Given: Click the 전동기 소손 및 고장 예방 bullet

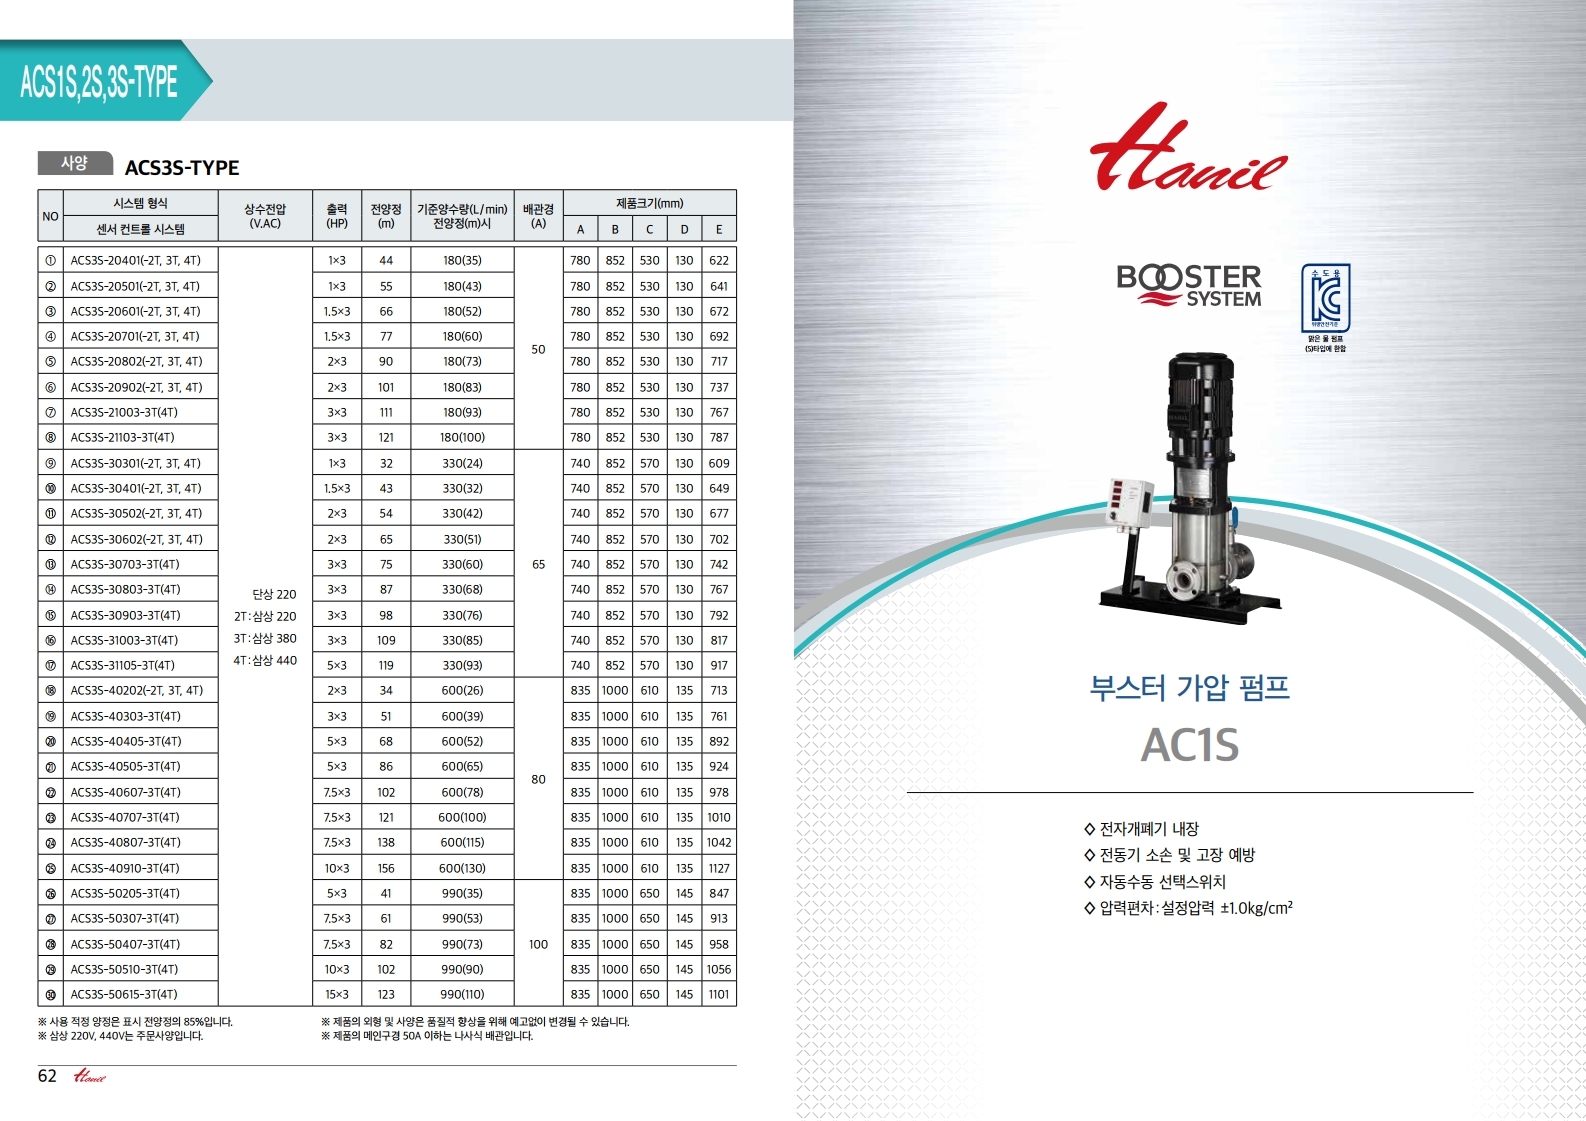Looking at the screenshot, I should click(1169, 855).
